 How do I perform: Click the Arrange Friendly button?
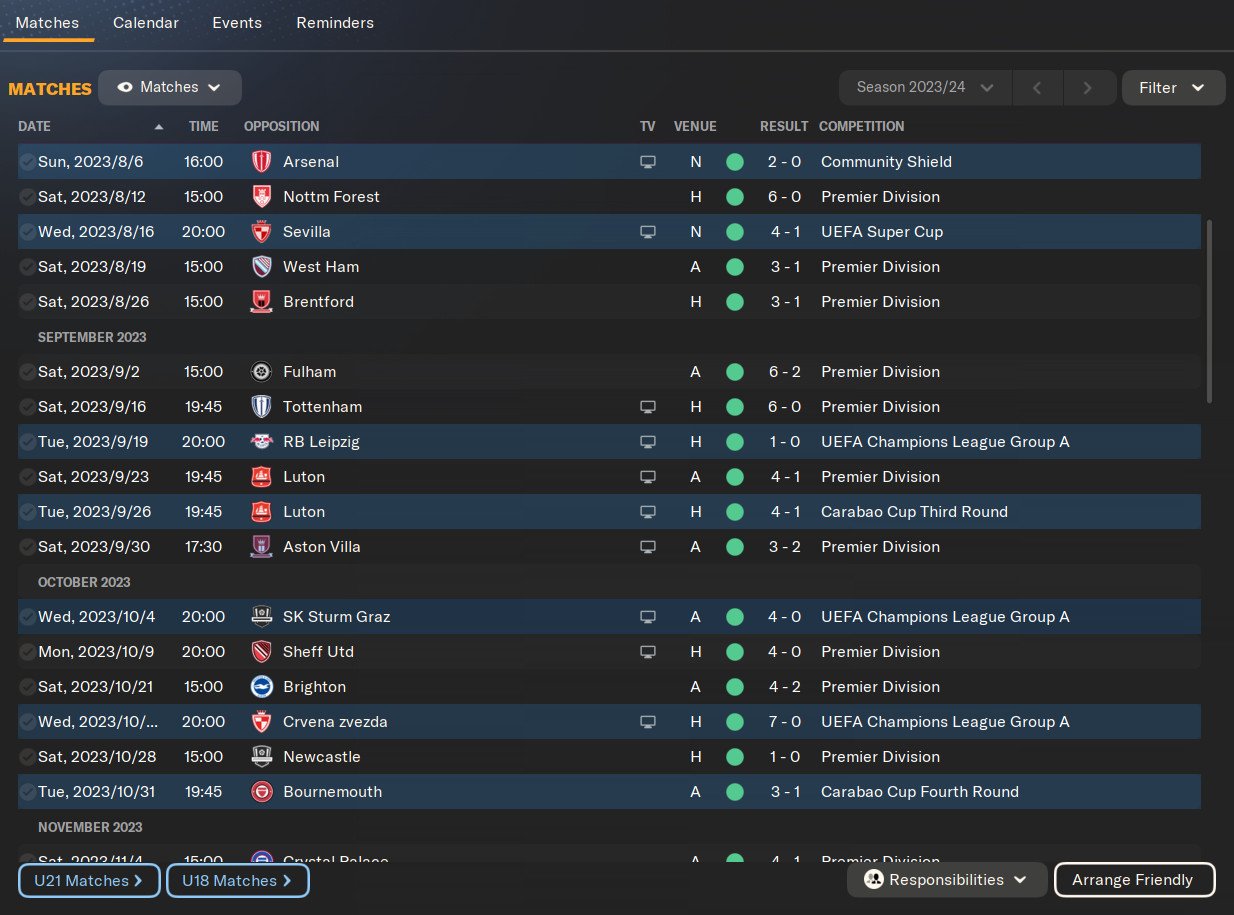pyautogui.click(x=1134, y=880)
